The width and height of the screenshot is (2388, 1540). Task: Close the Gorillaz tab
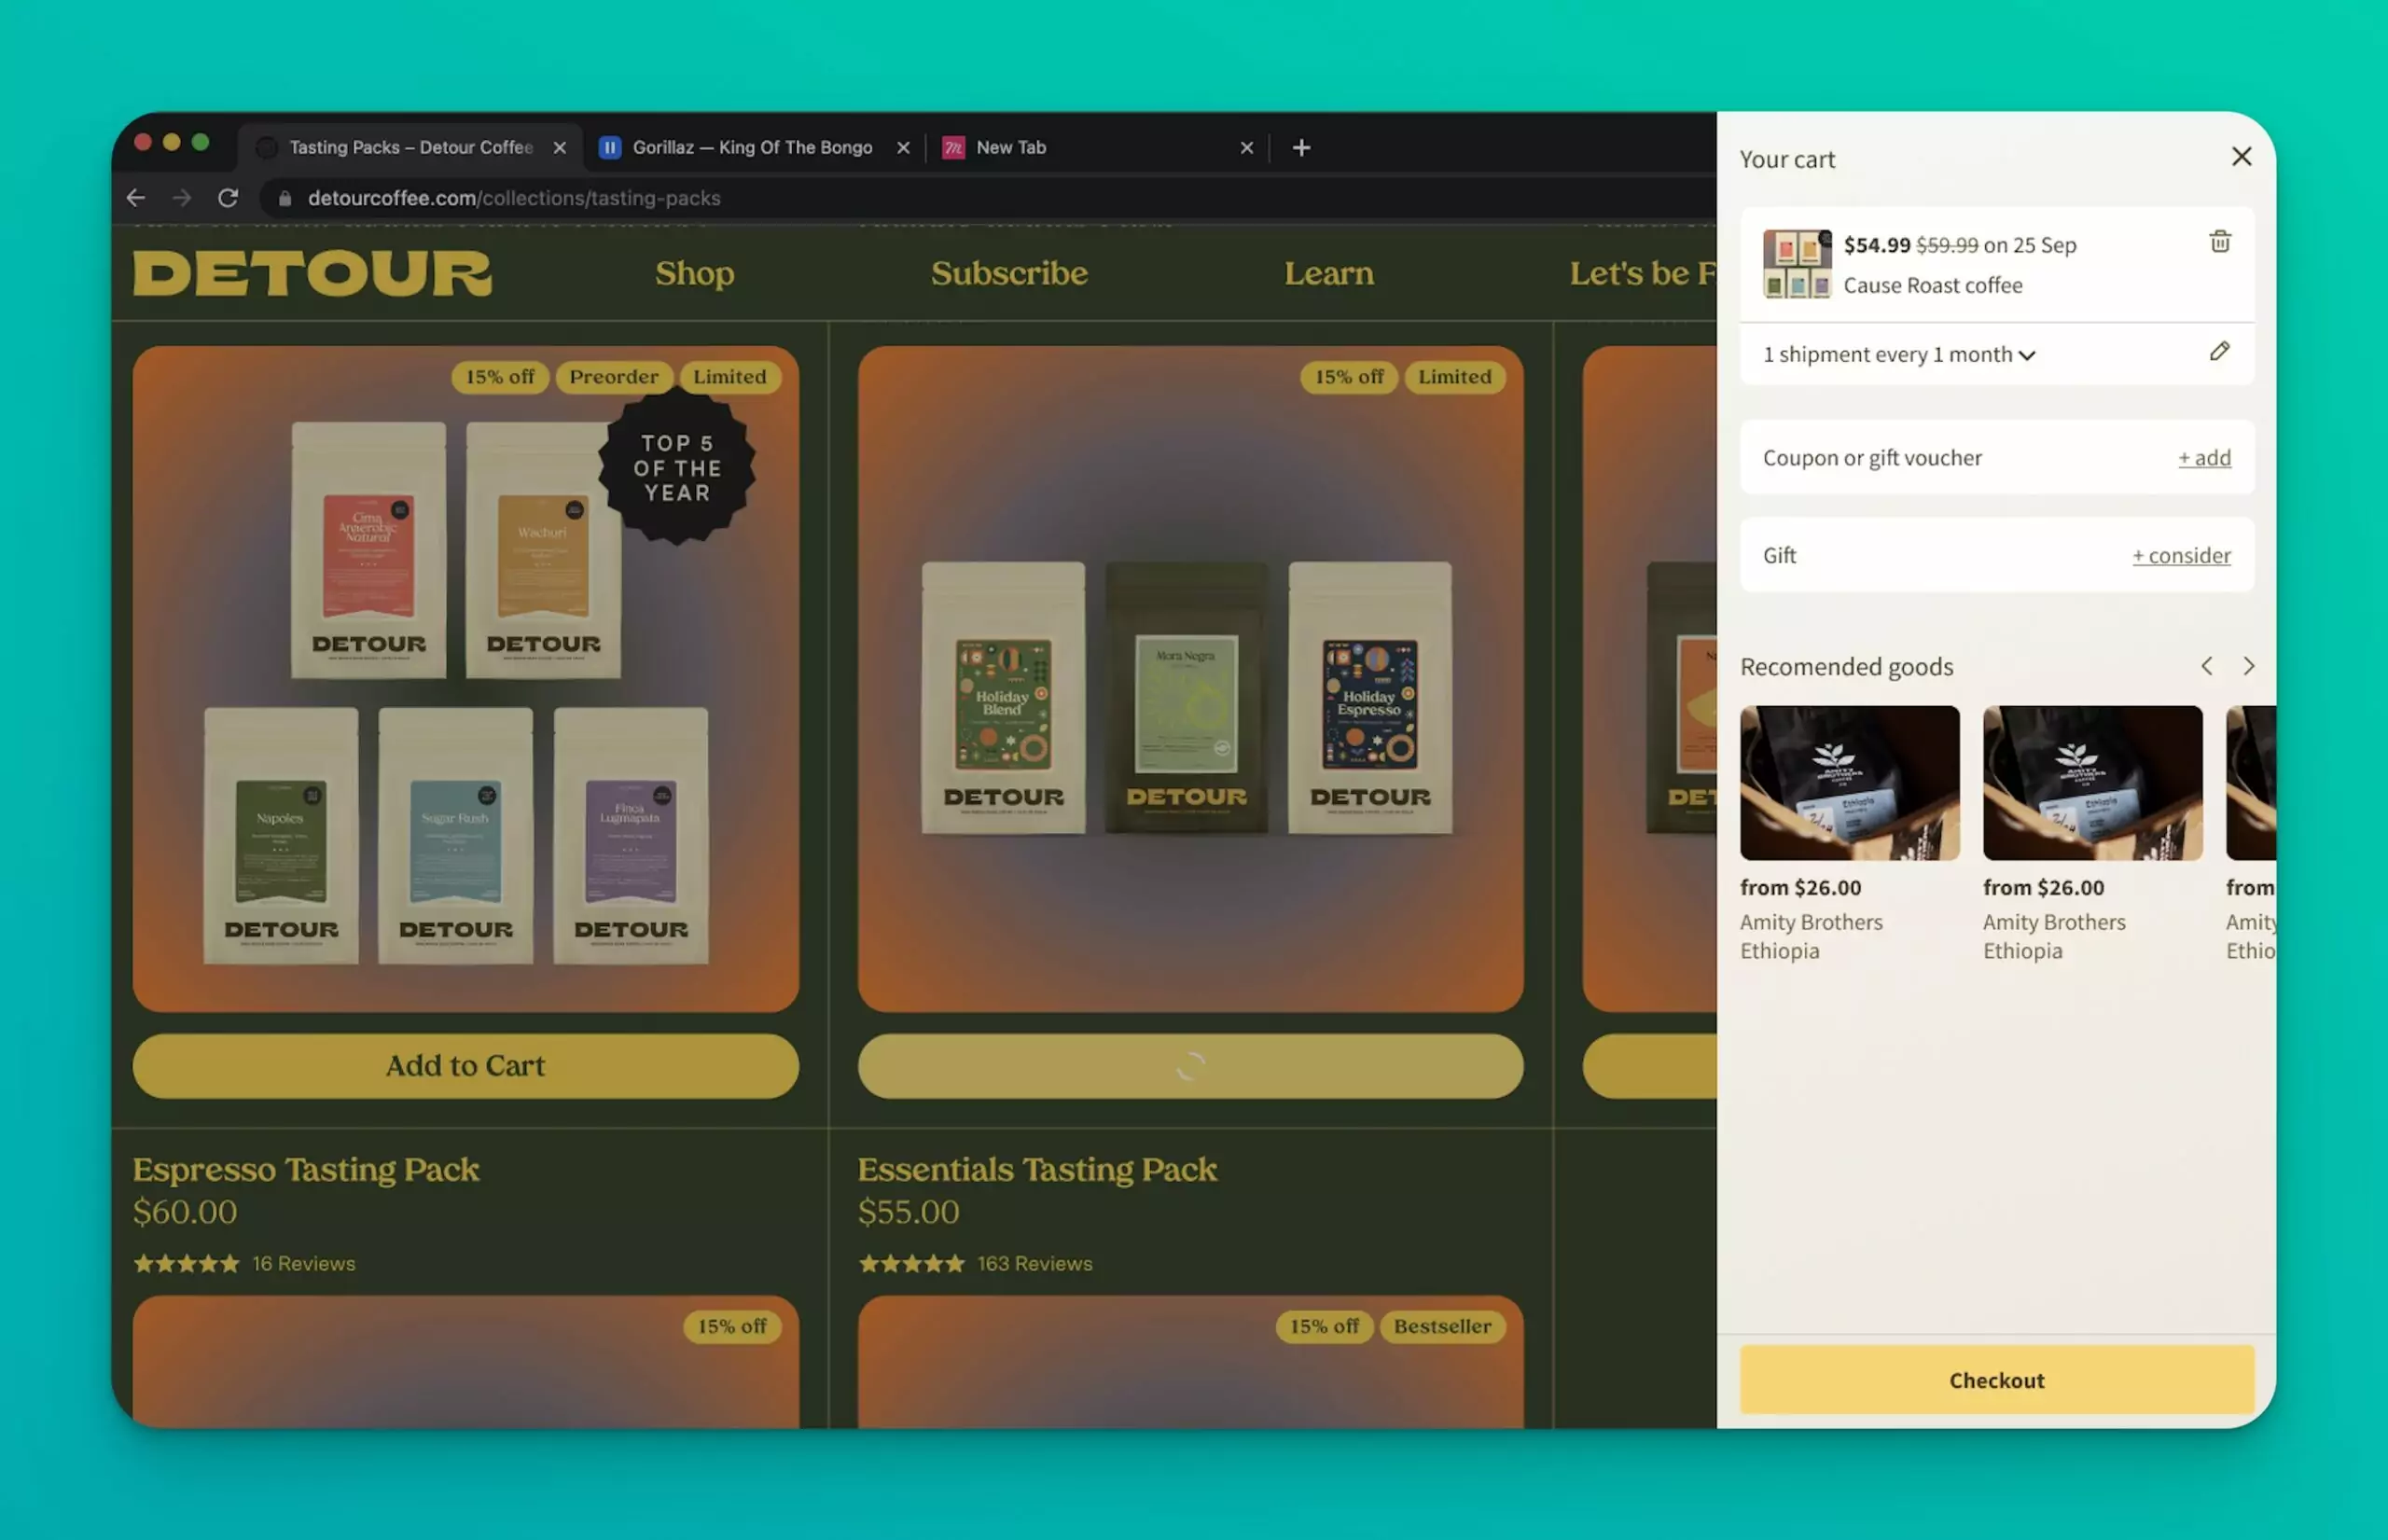(903, 147)
